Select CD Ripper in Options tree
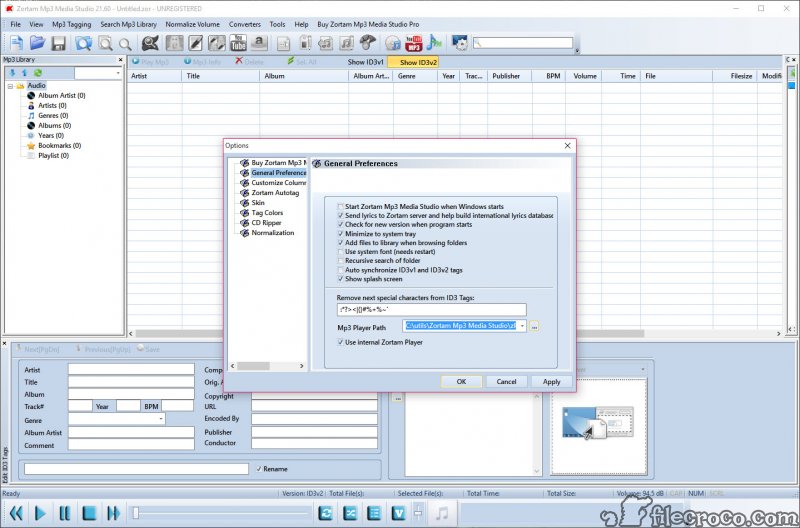800x528 pixels. coord(266,223)
